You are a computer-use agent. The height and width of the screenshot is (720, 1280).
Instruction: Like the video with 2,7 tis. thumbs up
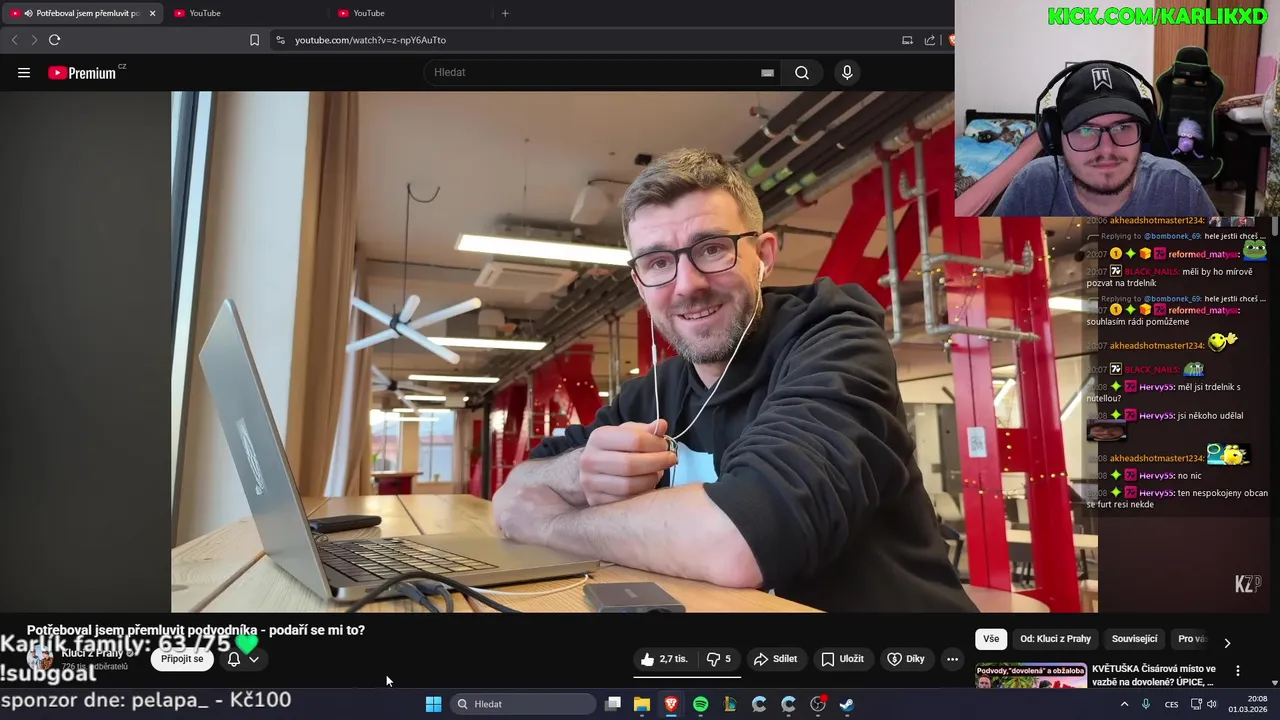pyautogui.click(x=665, y=659)
